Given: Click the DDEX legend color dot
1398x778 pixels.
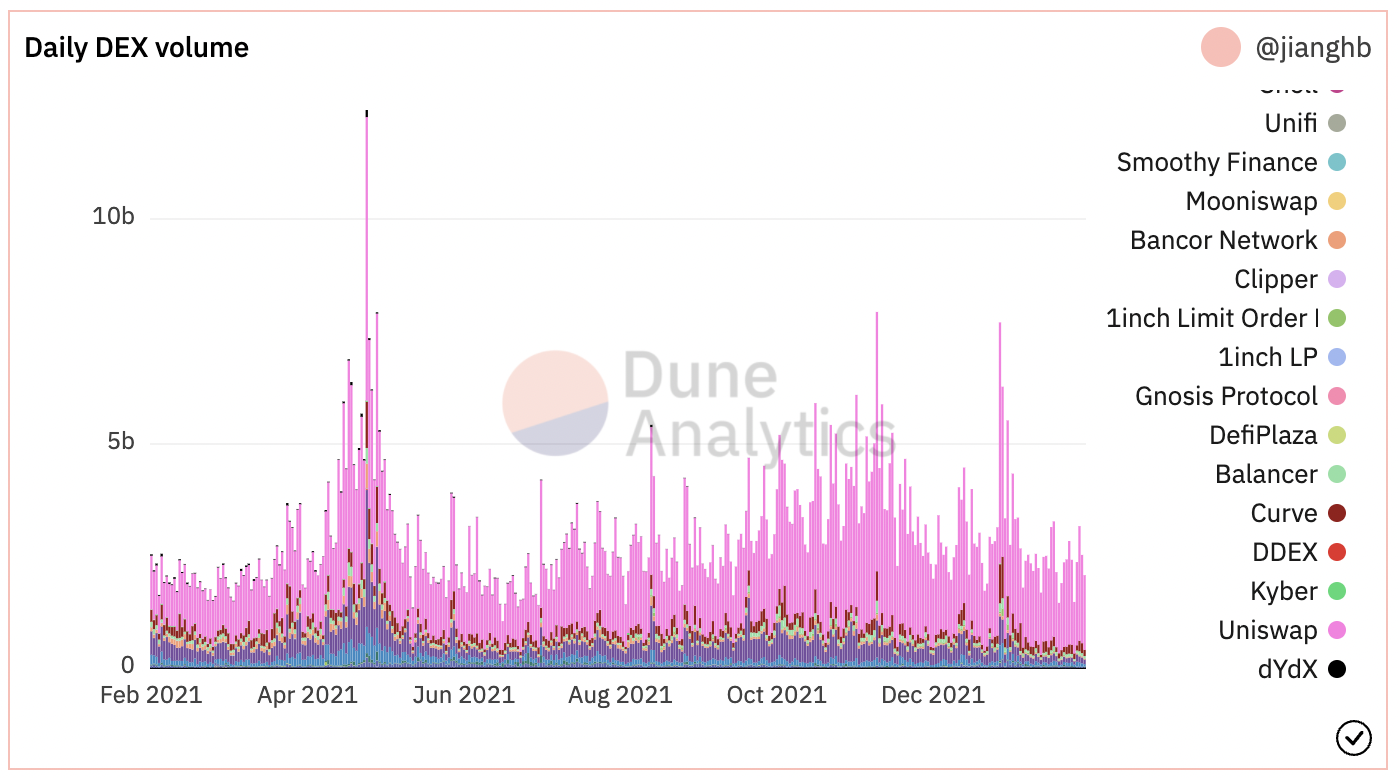Looking at the screenshot, I should coord(1337,553).
